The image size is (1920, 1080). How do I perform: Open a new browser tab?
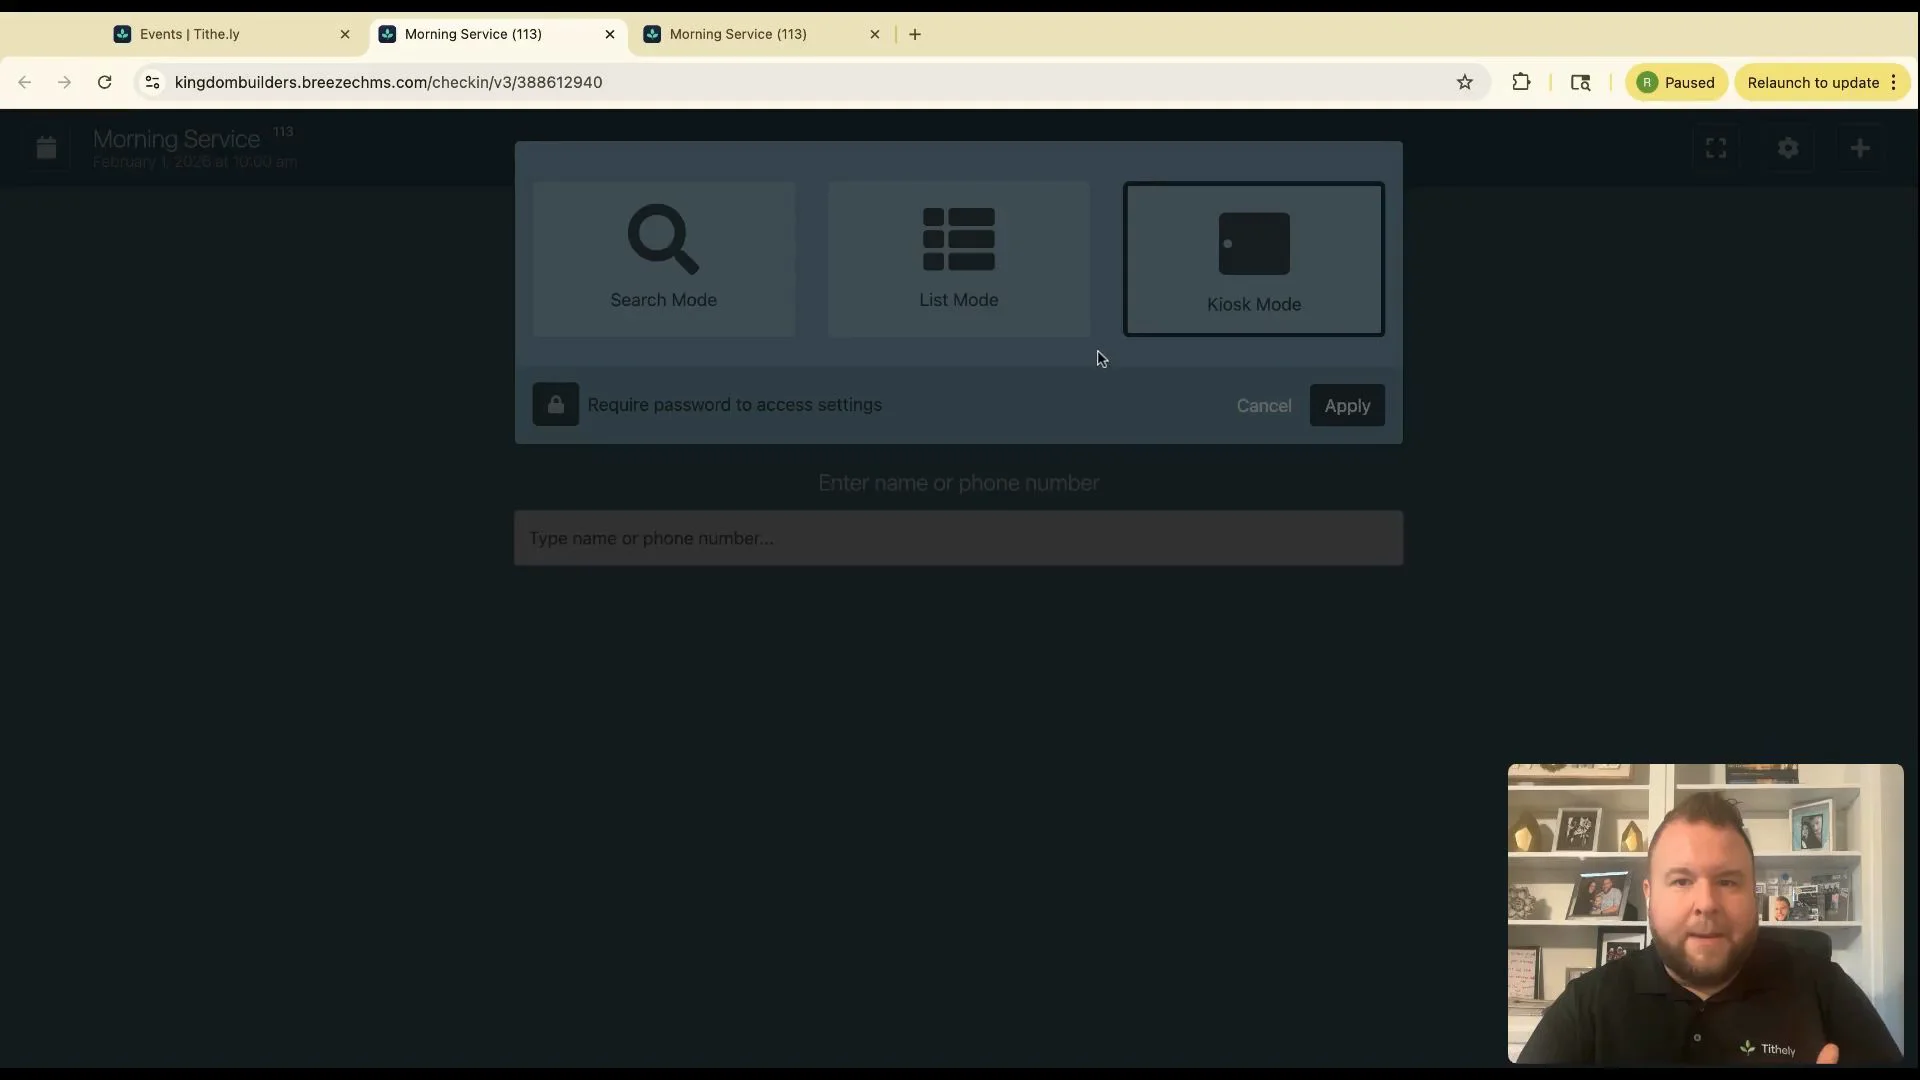(915, 34)
